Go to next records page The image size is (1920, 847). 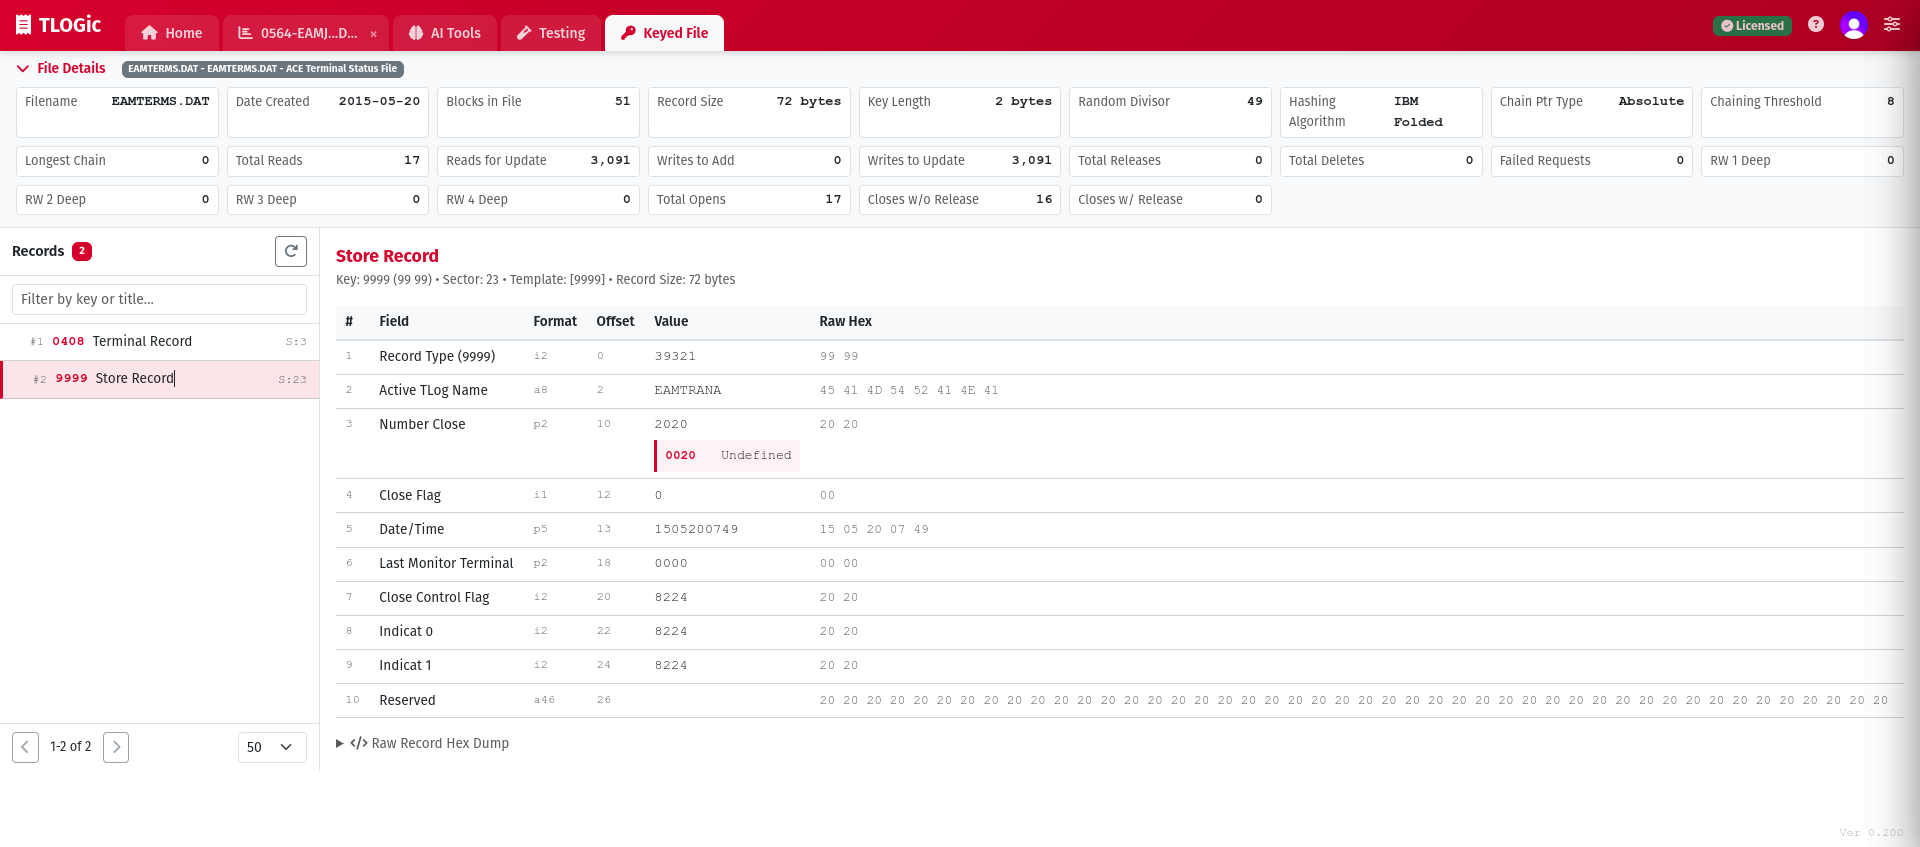click(x=116, y=747)
